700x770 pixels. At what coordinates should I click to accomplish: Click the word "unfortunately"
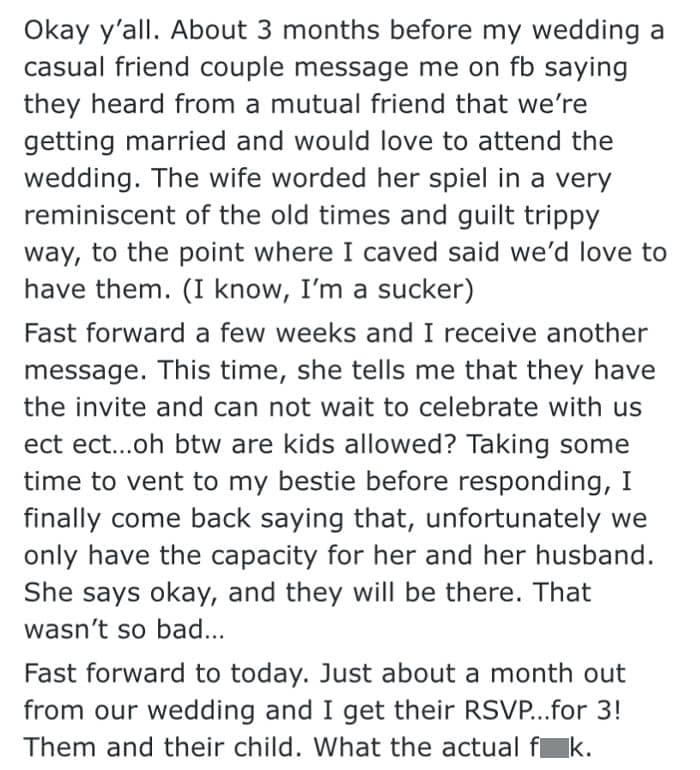pos(513,519)
